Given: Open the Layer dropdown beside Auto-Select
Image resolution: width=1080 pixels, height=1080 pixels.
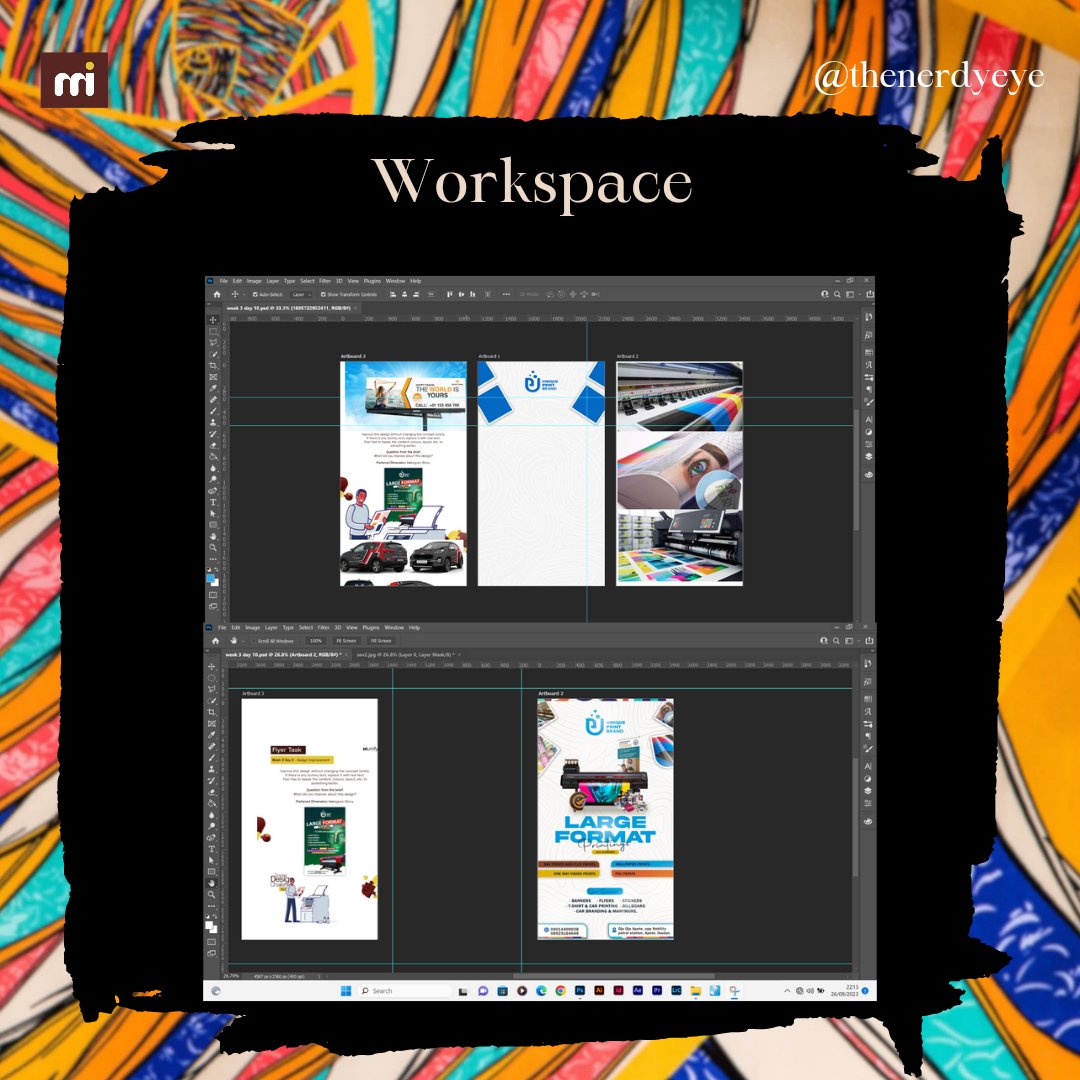Looking at the screenshot, I should [300, 294].
